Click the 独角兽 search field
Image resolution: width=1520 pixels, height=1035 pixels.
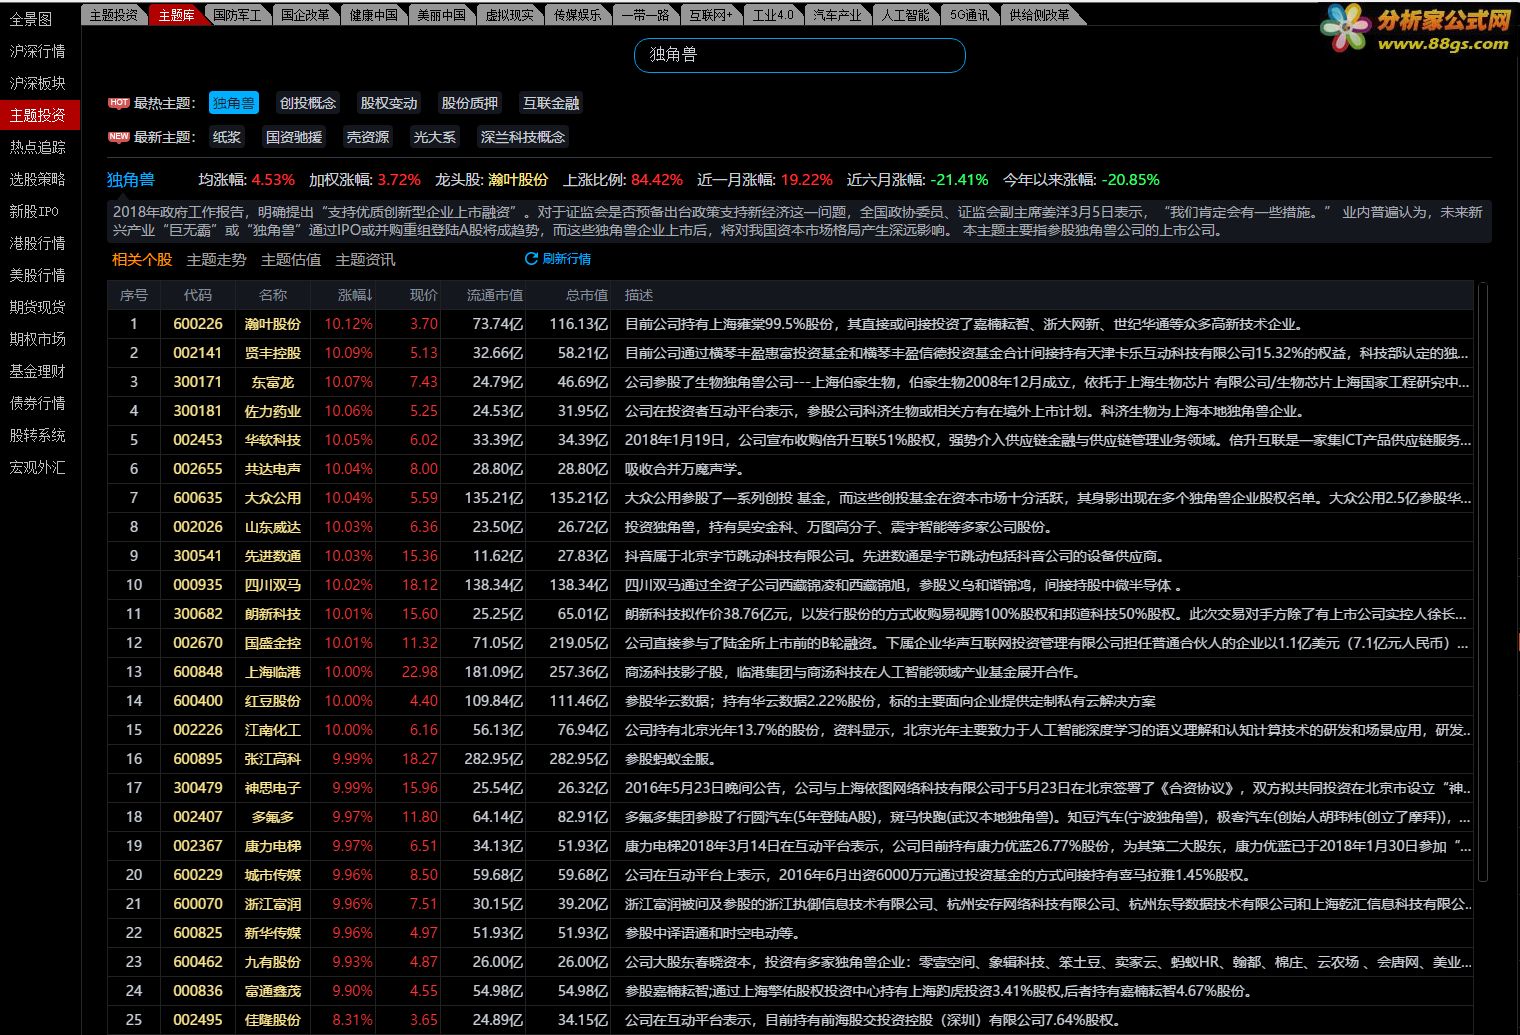[800, 55]
